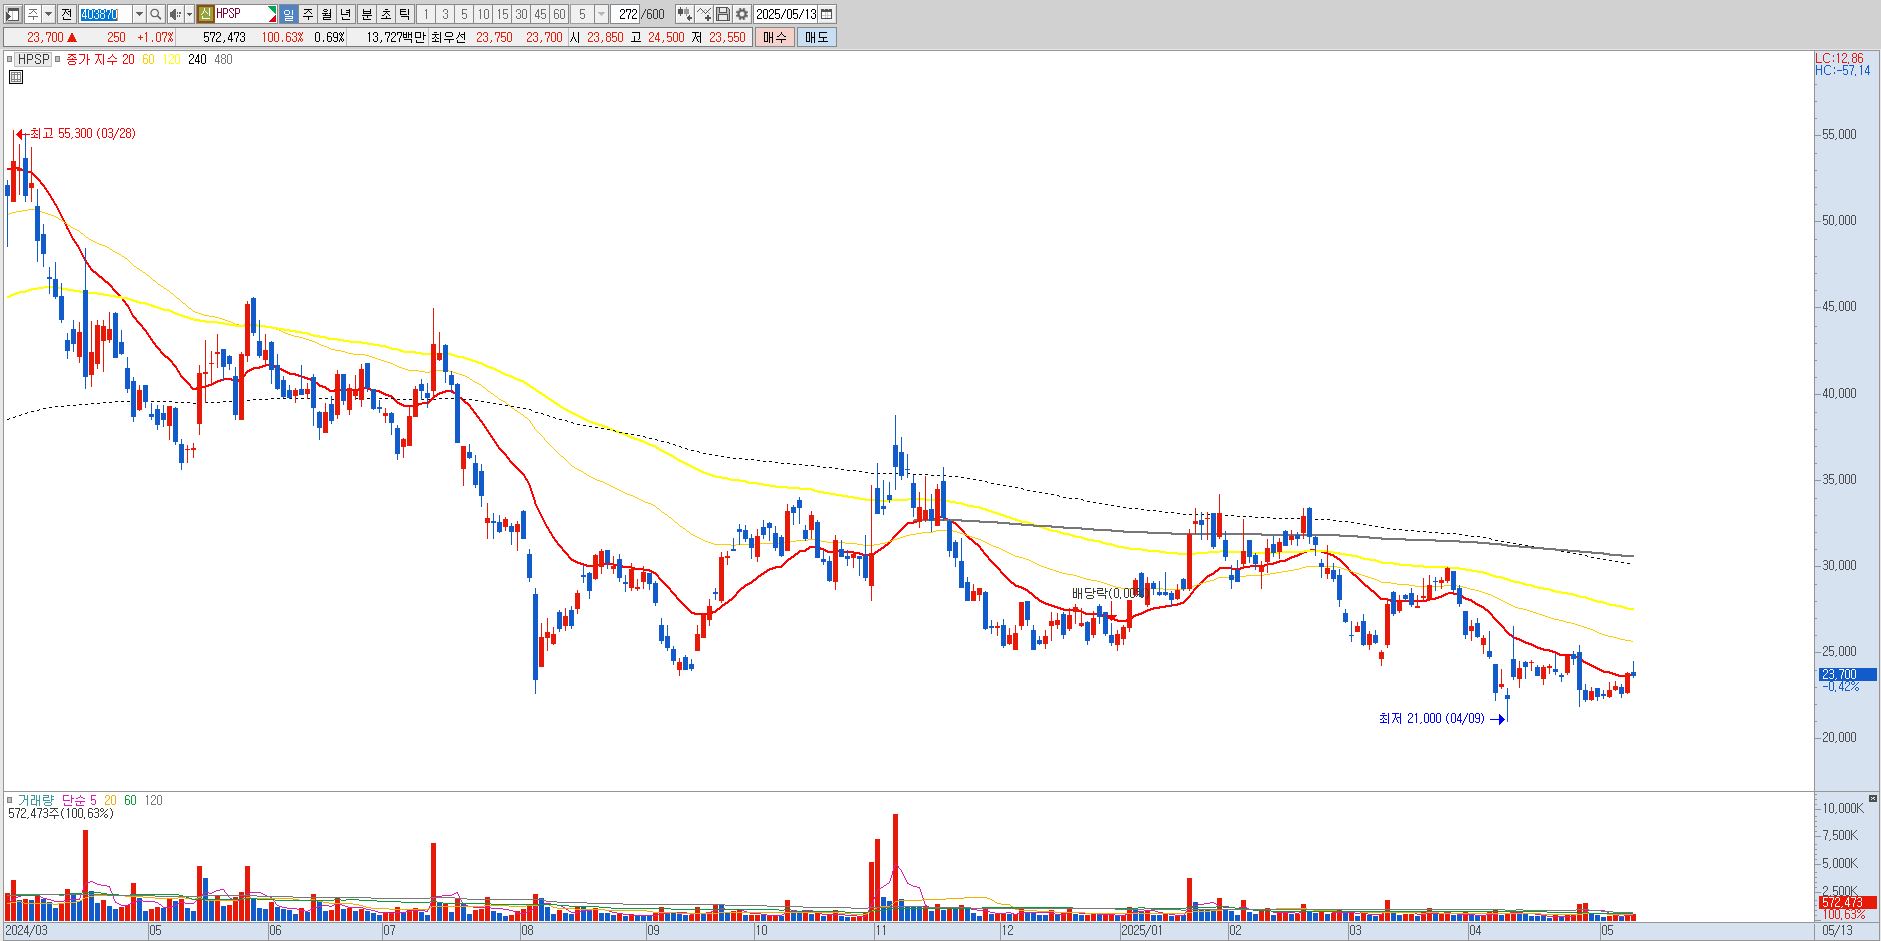The width and height of the screenshot is (1881, 941).
Task: Click the save chart floppy disk icon
Action: coord(723,14)
